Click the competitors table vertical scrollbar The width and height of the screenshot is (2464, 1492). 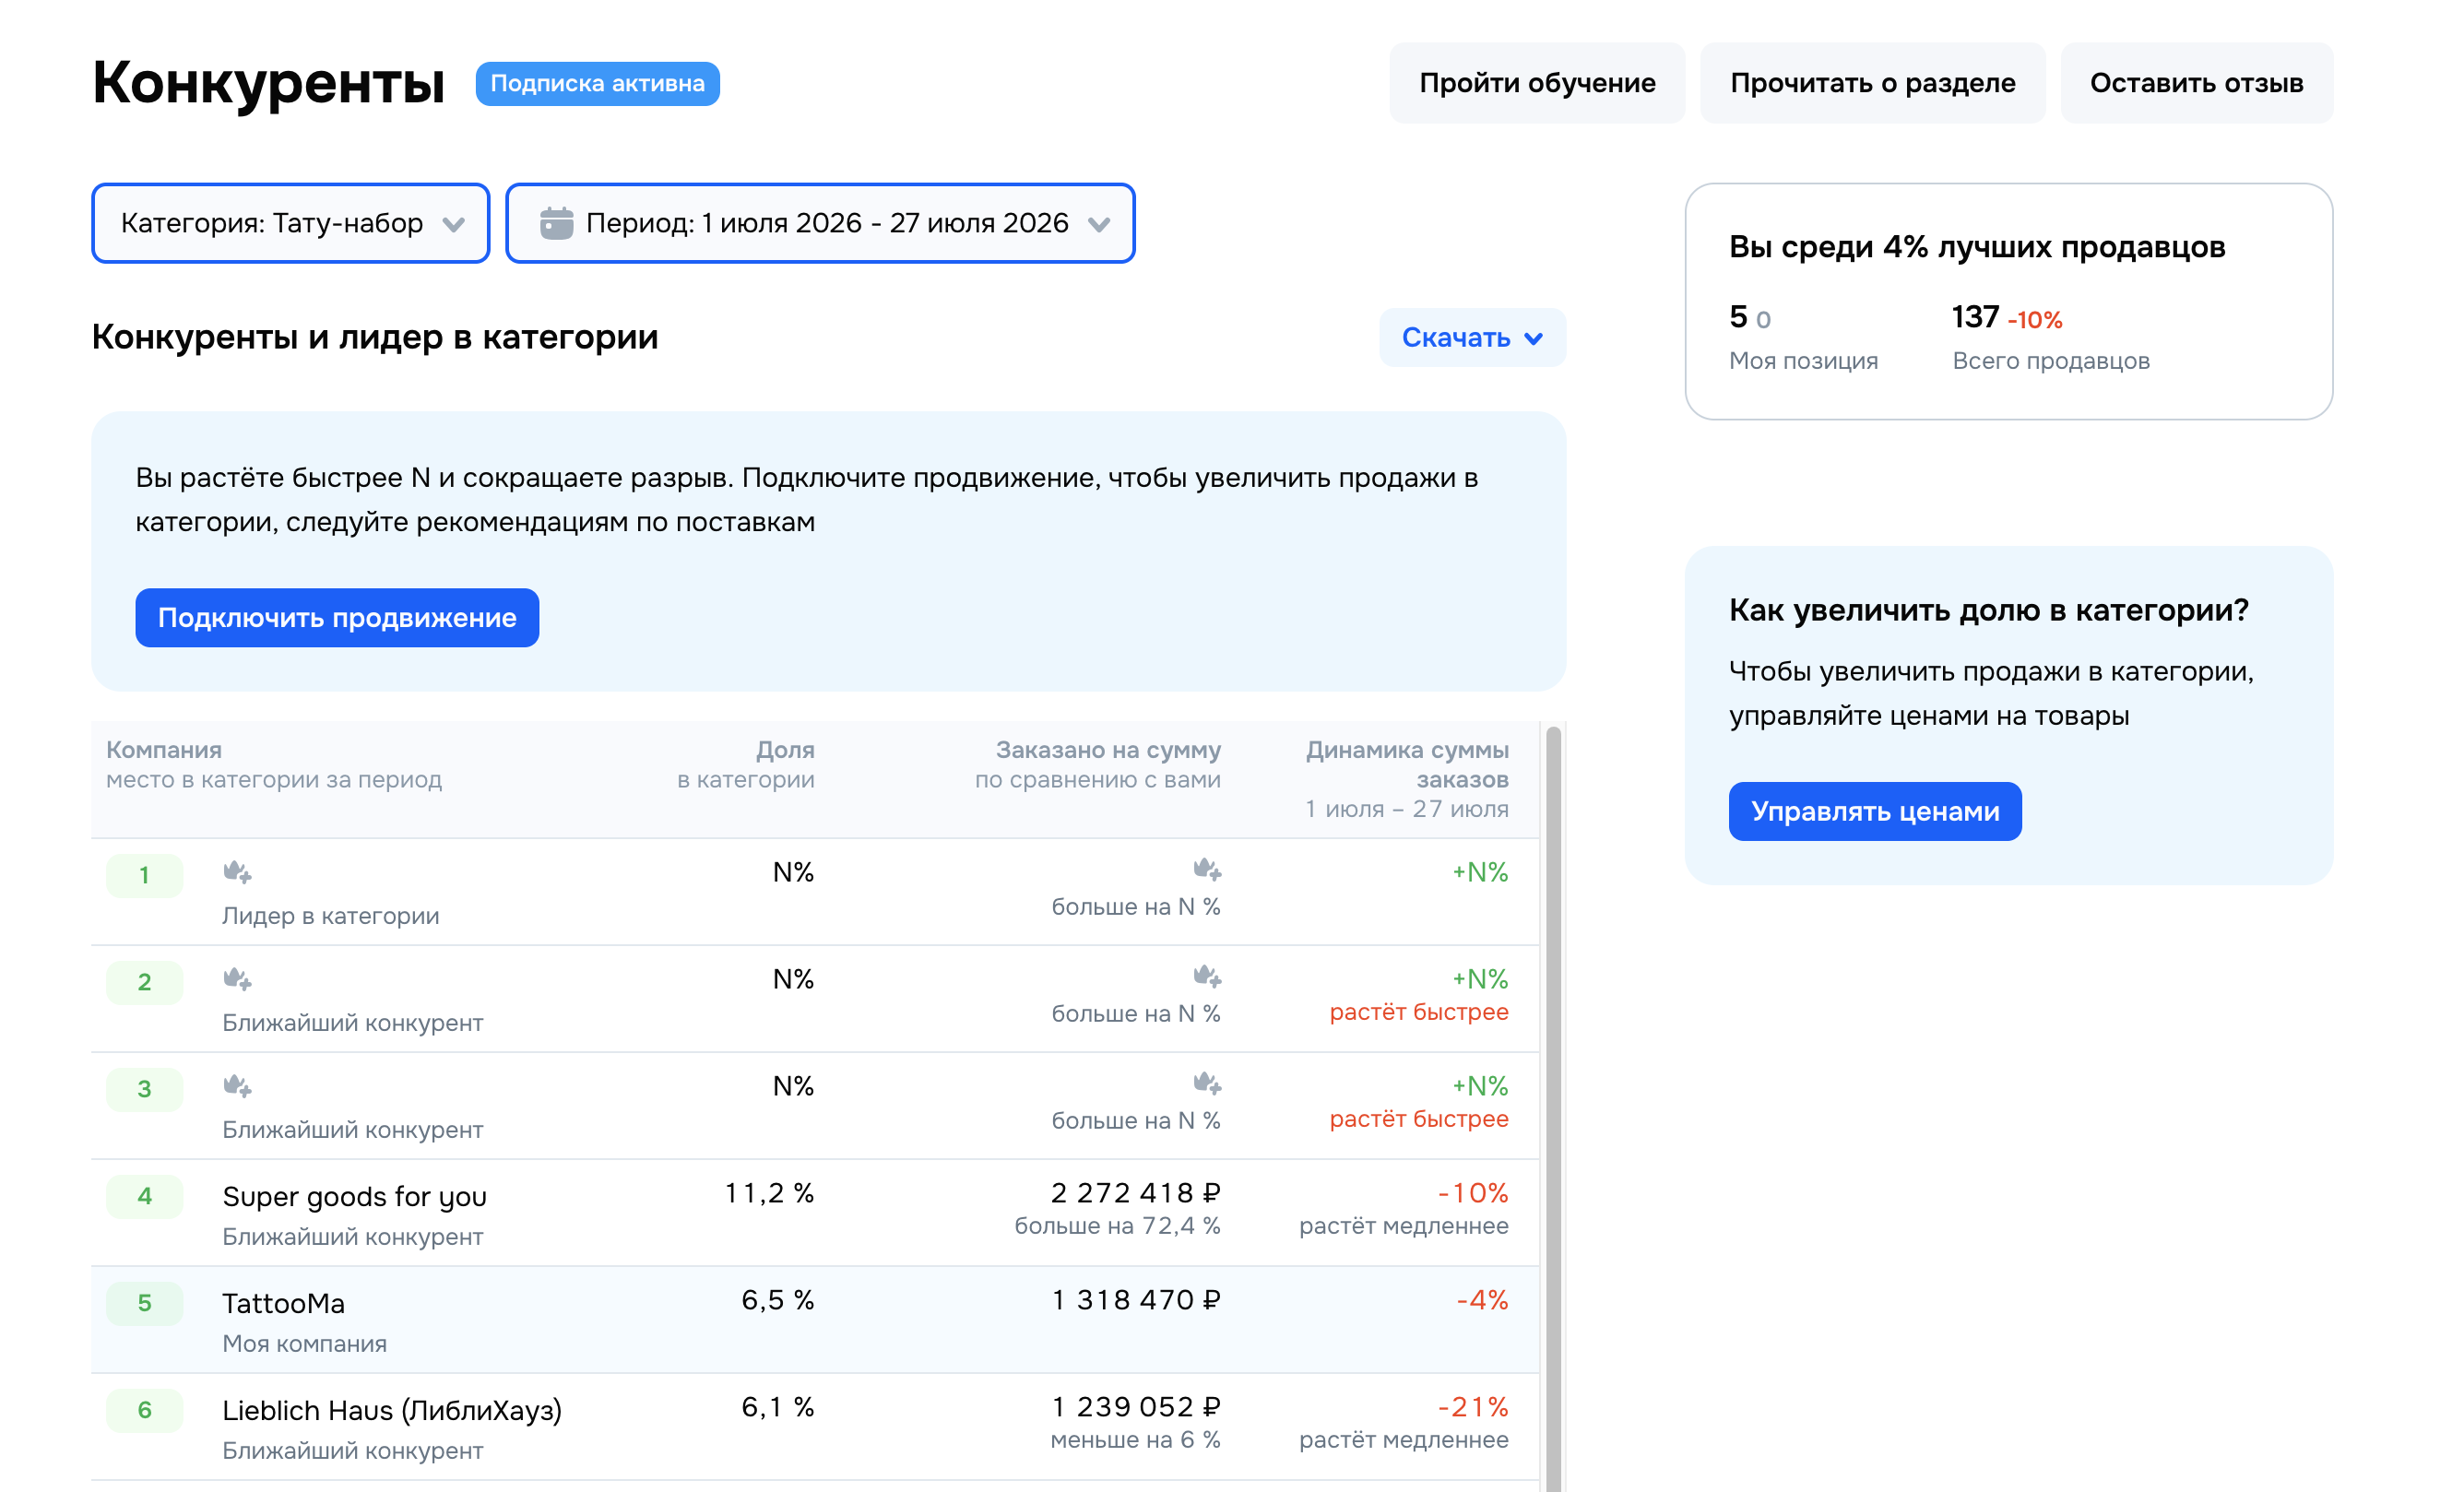tap(1552, 1108)
